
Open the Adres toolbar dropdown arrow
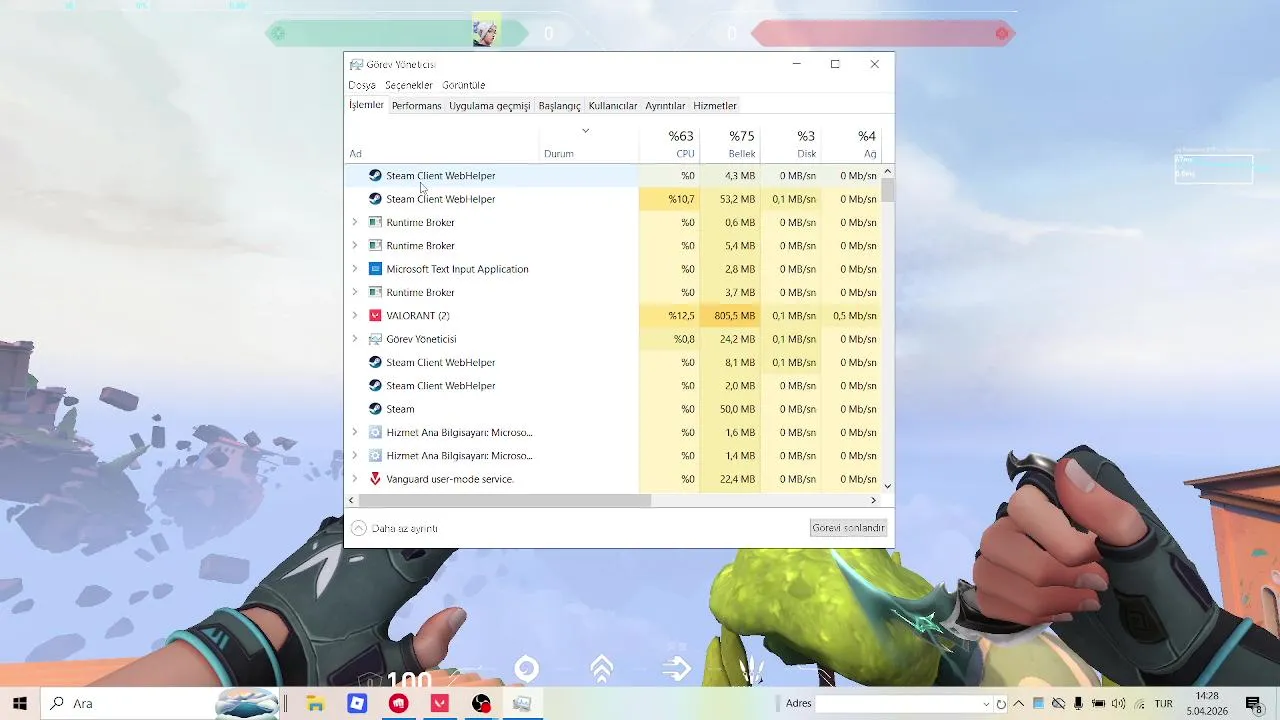point(986,704)
